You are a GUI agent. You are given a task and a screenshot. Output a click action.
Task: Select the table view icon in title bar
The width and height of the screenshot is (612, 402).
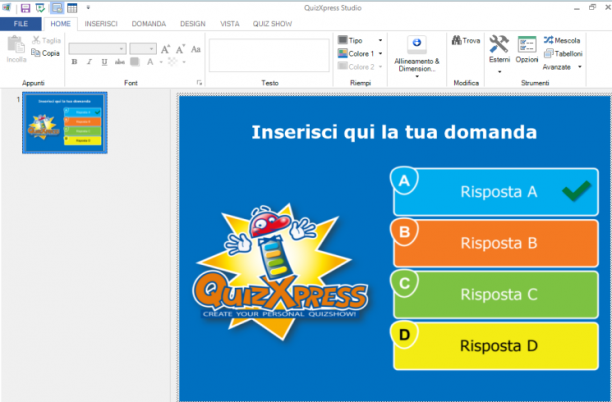point(72,8)
